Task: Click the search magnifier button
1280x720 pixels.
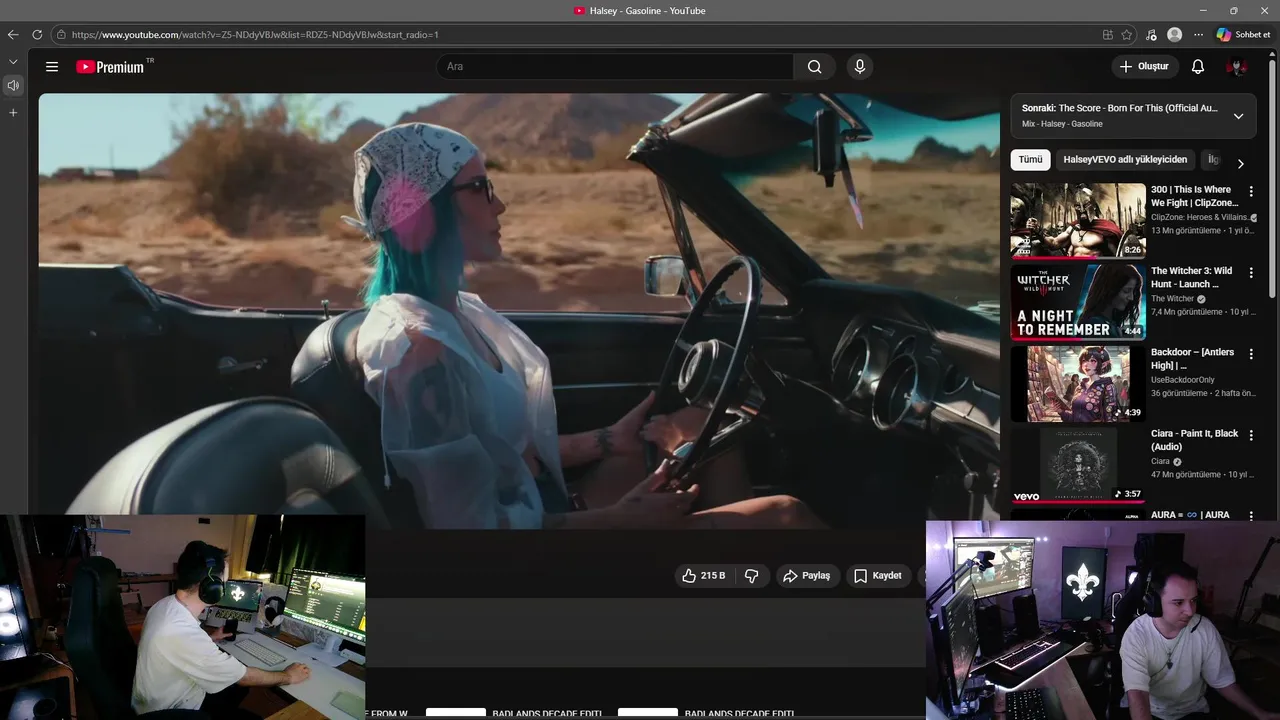Action: 815,67
